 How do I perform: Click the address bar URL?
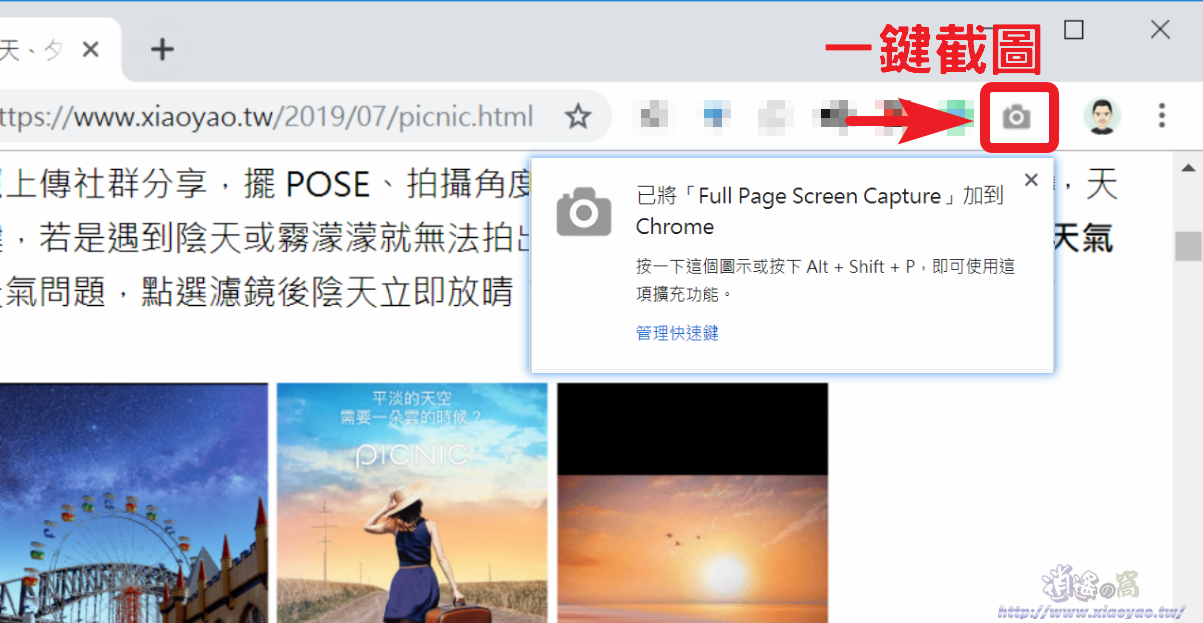pyautogui.click(x=267, y=117)
